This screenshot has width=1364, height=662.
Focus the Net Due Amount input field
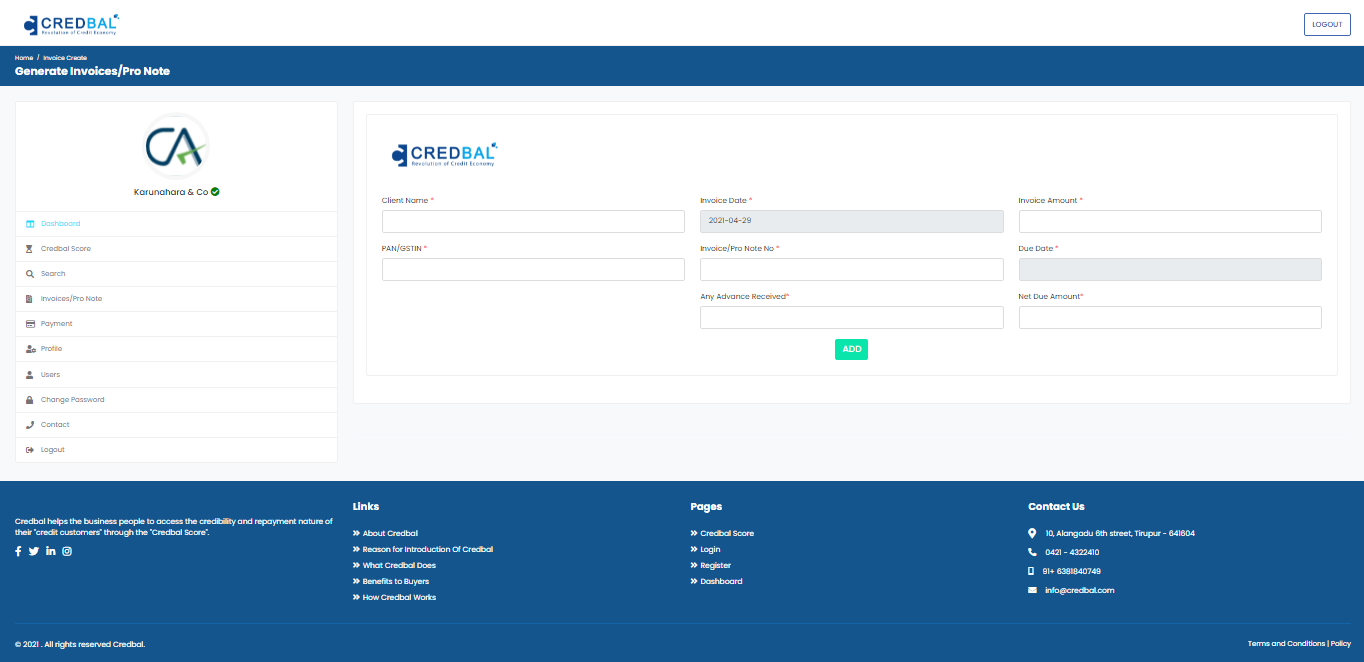click(x=1170, y=317)
